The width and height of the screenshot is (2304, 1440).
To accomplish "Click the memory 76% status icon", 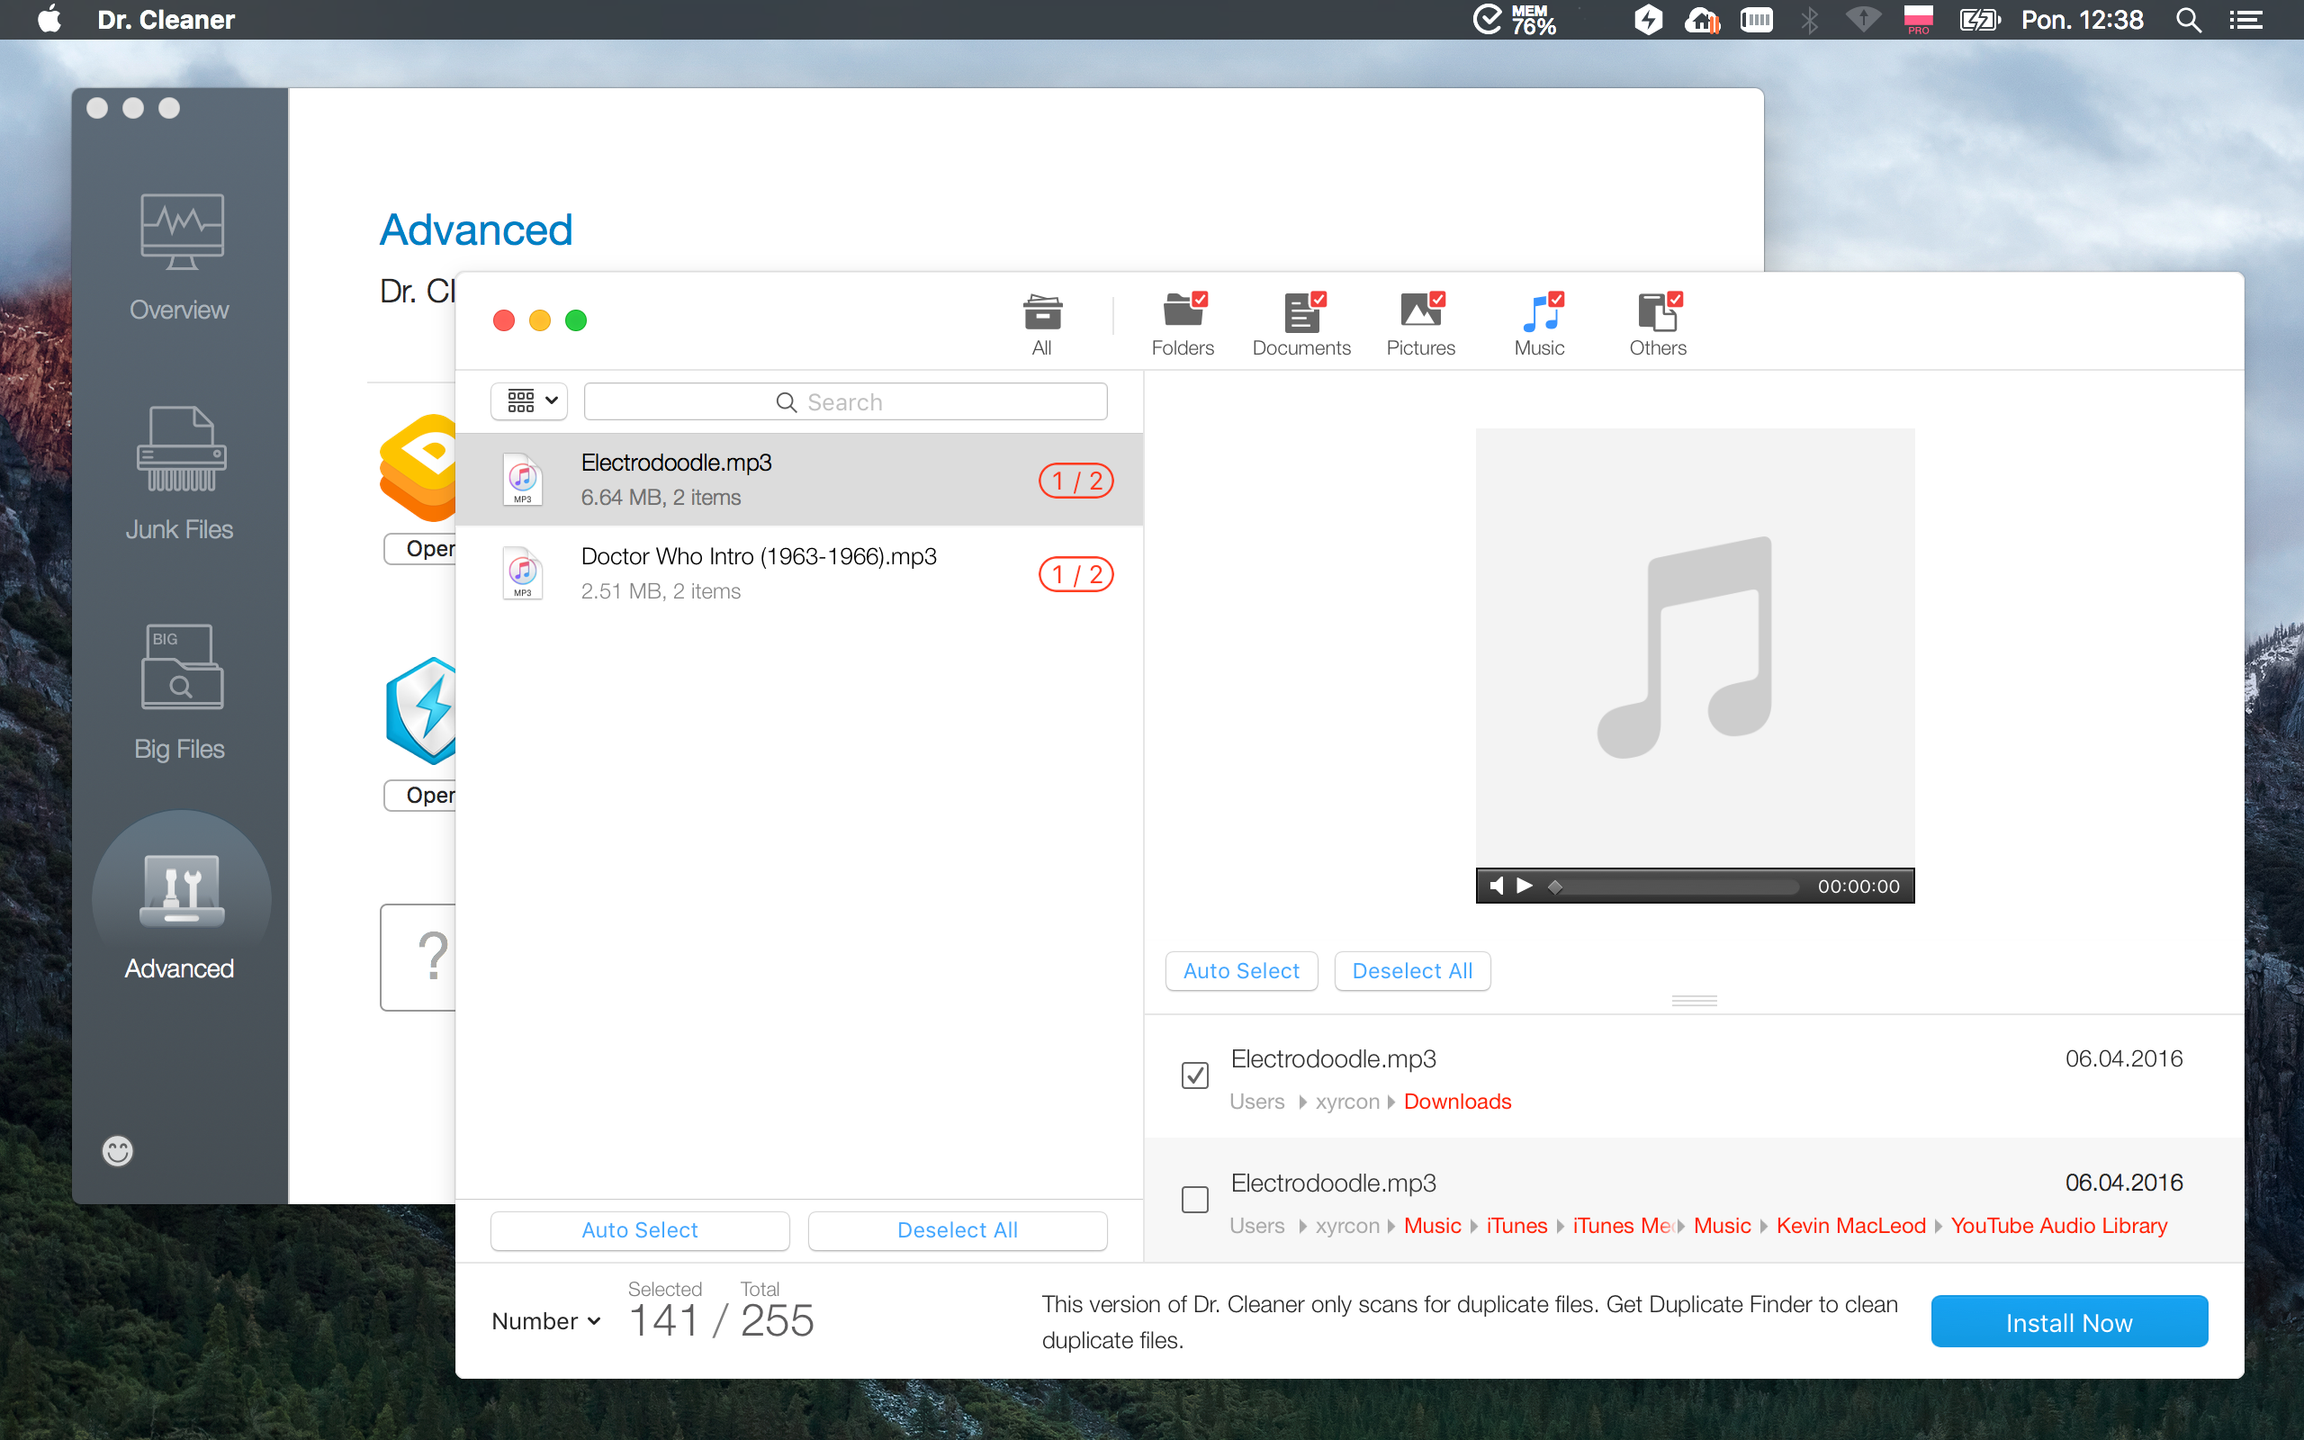I will point(1515,20).
